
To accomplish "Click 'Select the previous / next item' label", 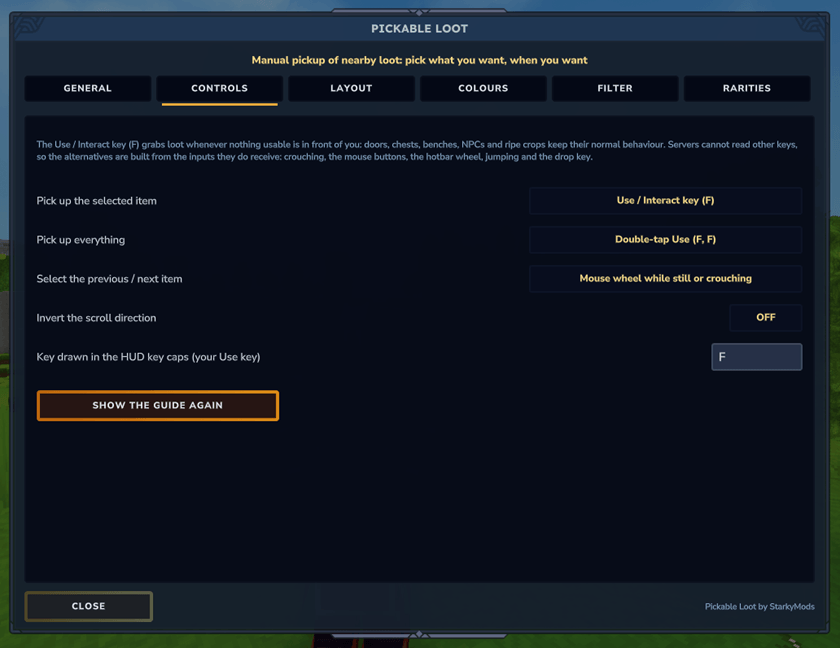I will pyautogui.click(x=109, y=279).
